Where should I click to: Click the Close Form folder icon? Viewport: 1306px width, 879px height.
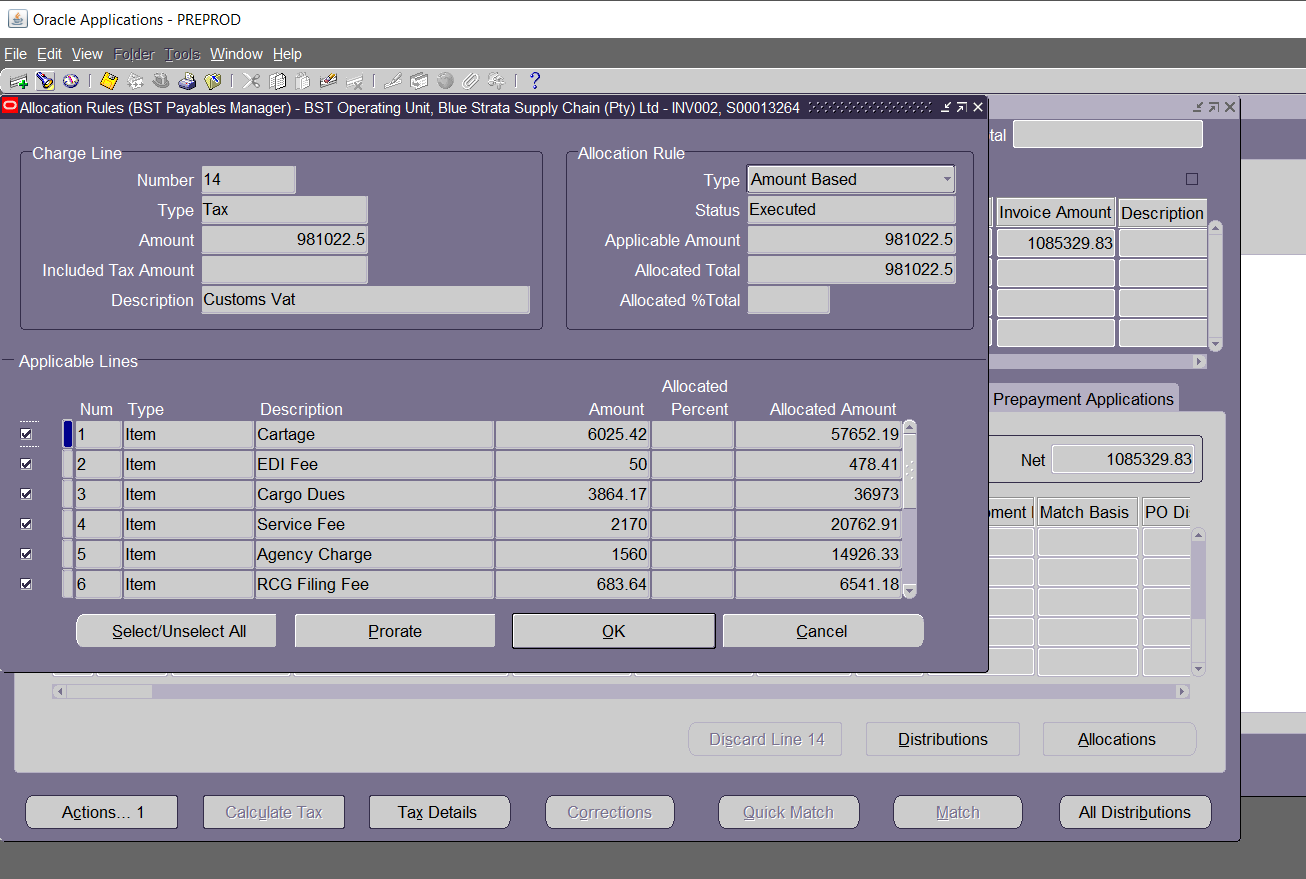click(x=213, y=81)
